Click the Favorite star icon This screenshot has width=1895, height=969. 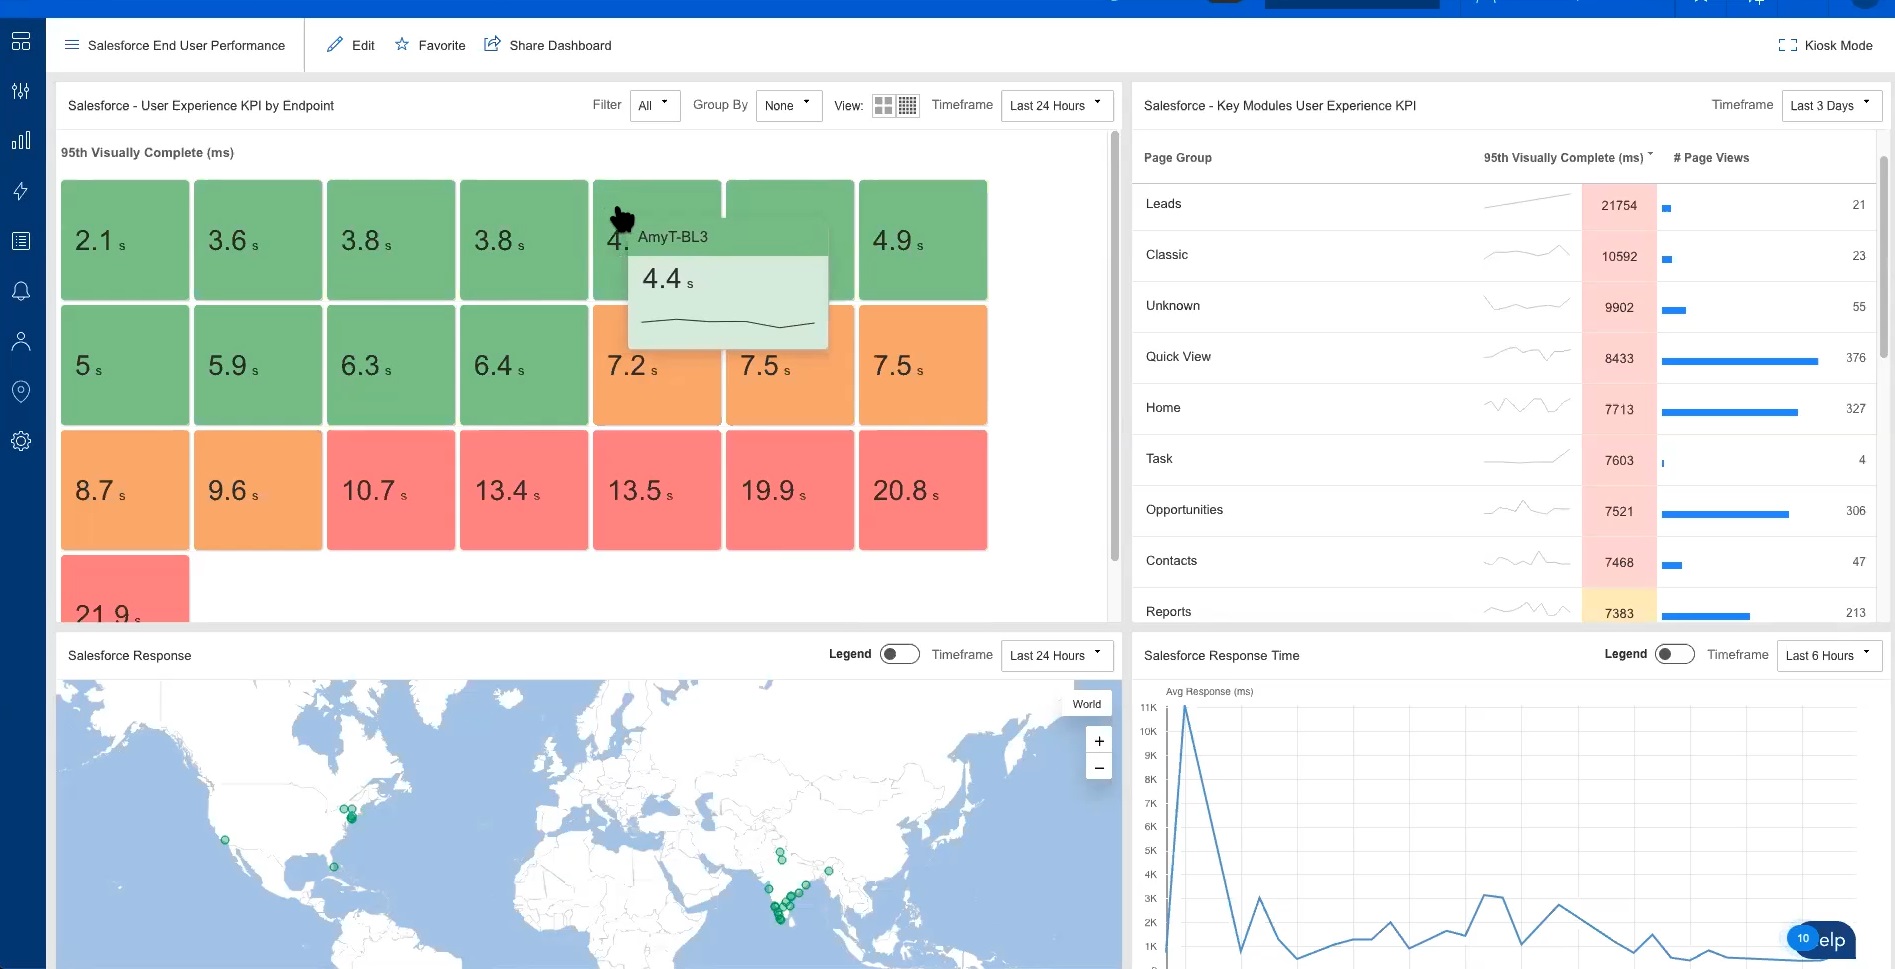(x=402, y=44)
